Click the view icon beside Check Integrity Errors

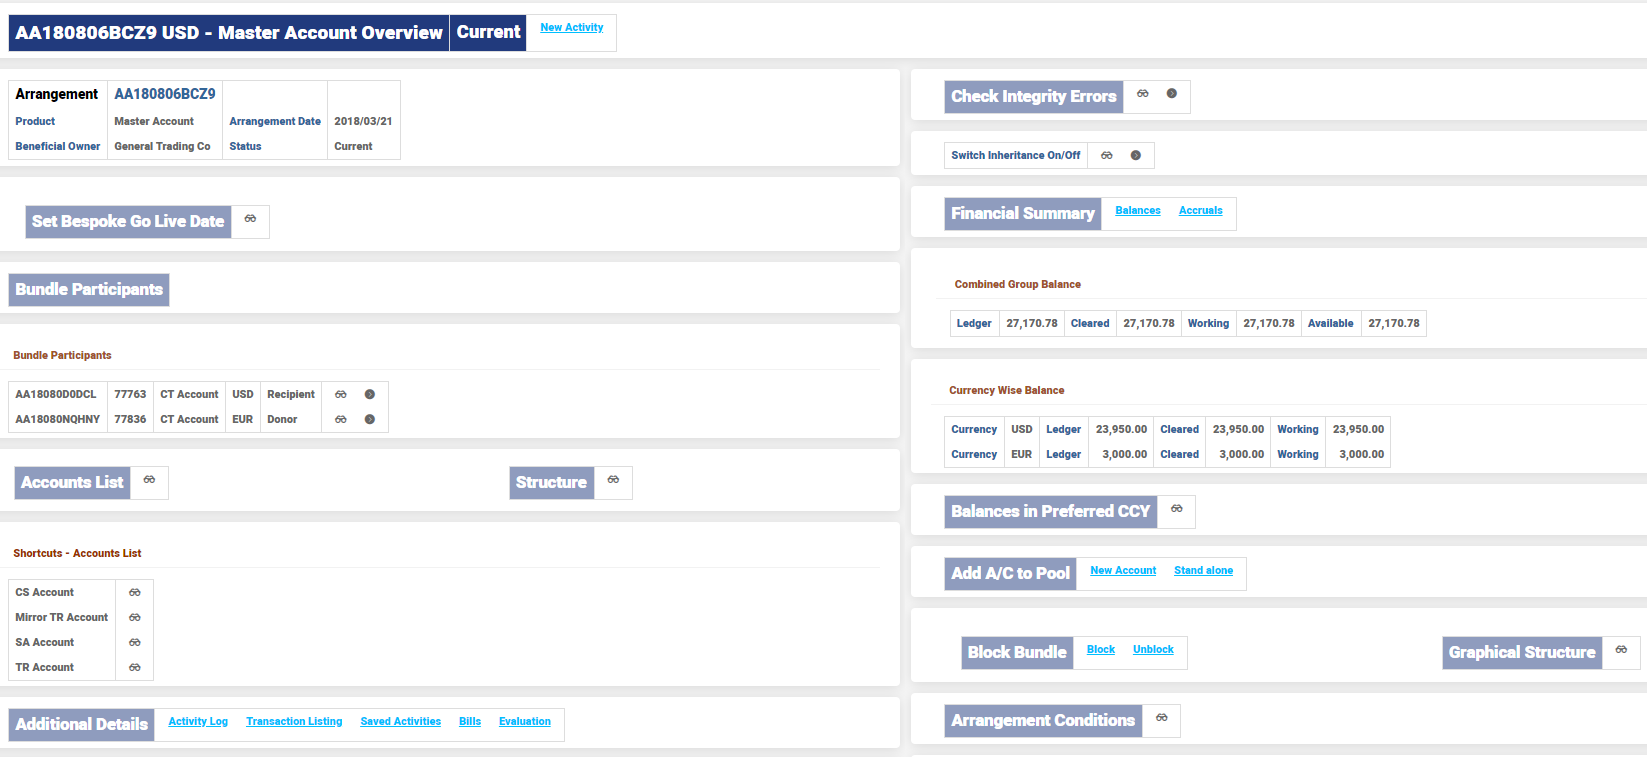pyautogui.click(x=1142, y=94)
